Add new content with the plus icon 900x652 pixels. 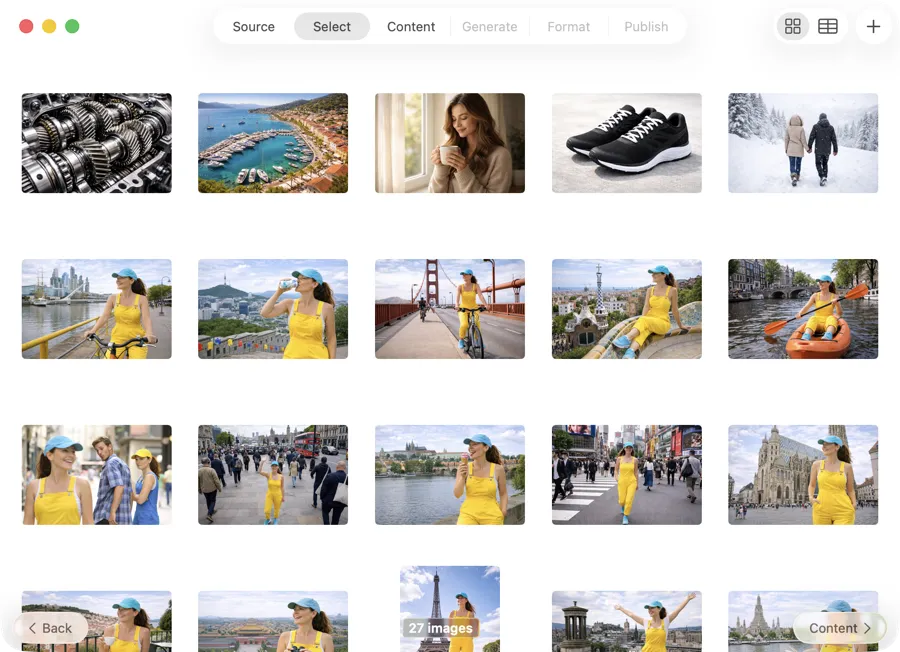point(873,26)
